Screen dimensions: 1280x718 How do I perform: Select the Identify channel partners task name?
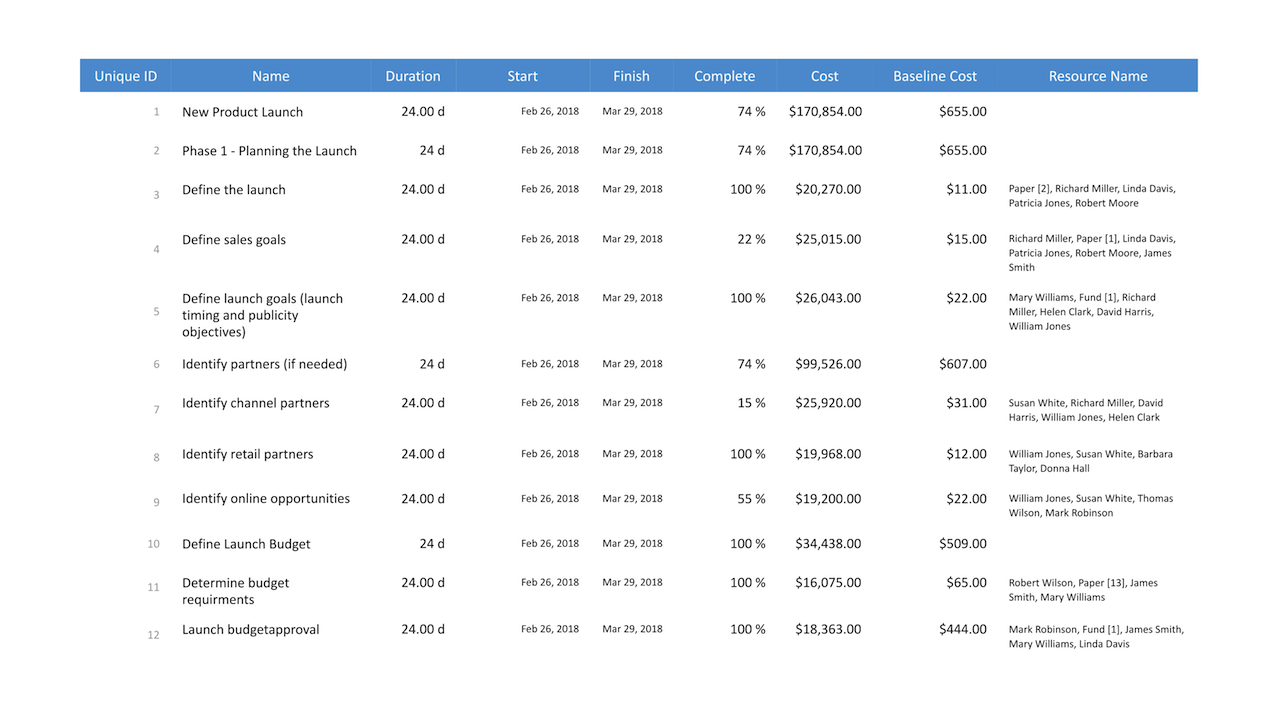click(x=255, y=403)
